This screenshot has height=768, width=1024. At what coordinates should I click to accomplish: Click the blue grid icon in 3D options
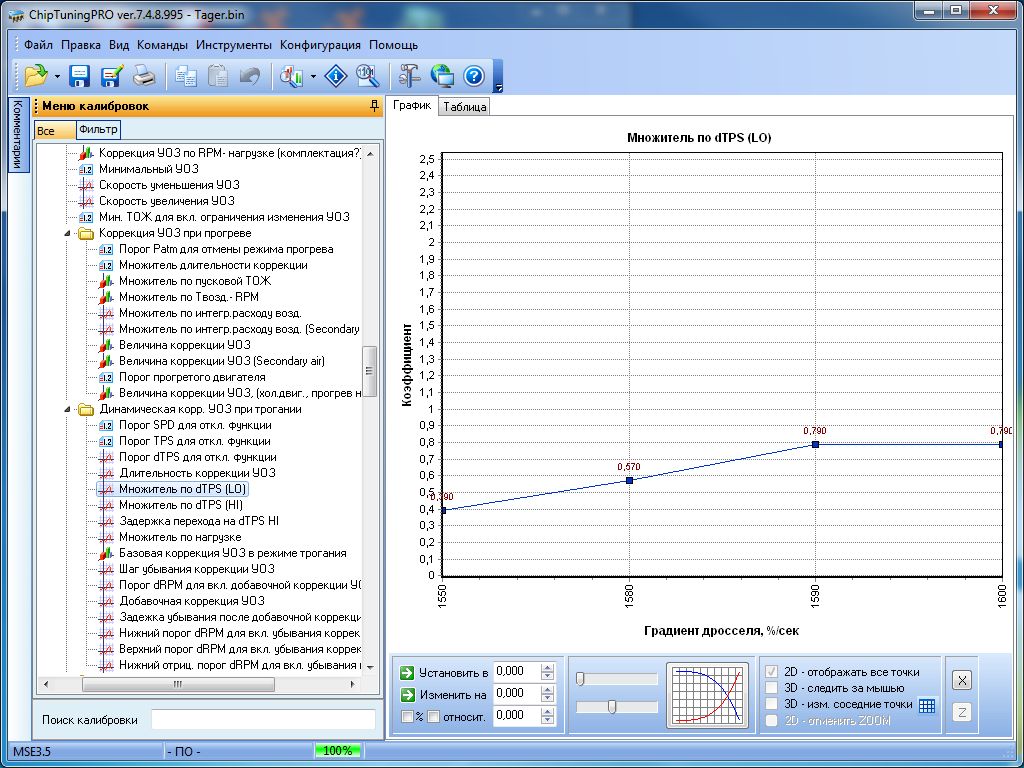pyautogui.click(x=927, y=705)
